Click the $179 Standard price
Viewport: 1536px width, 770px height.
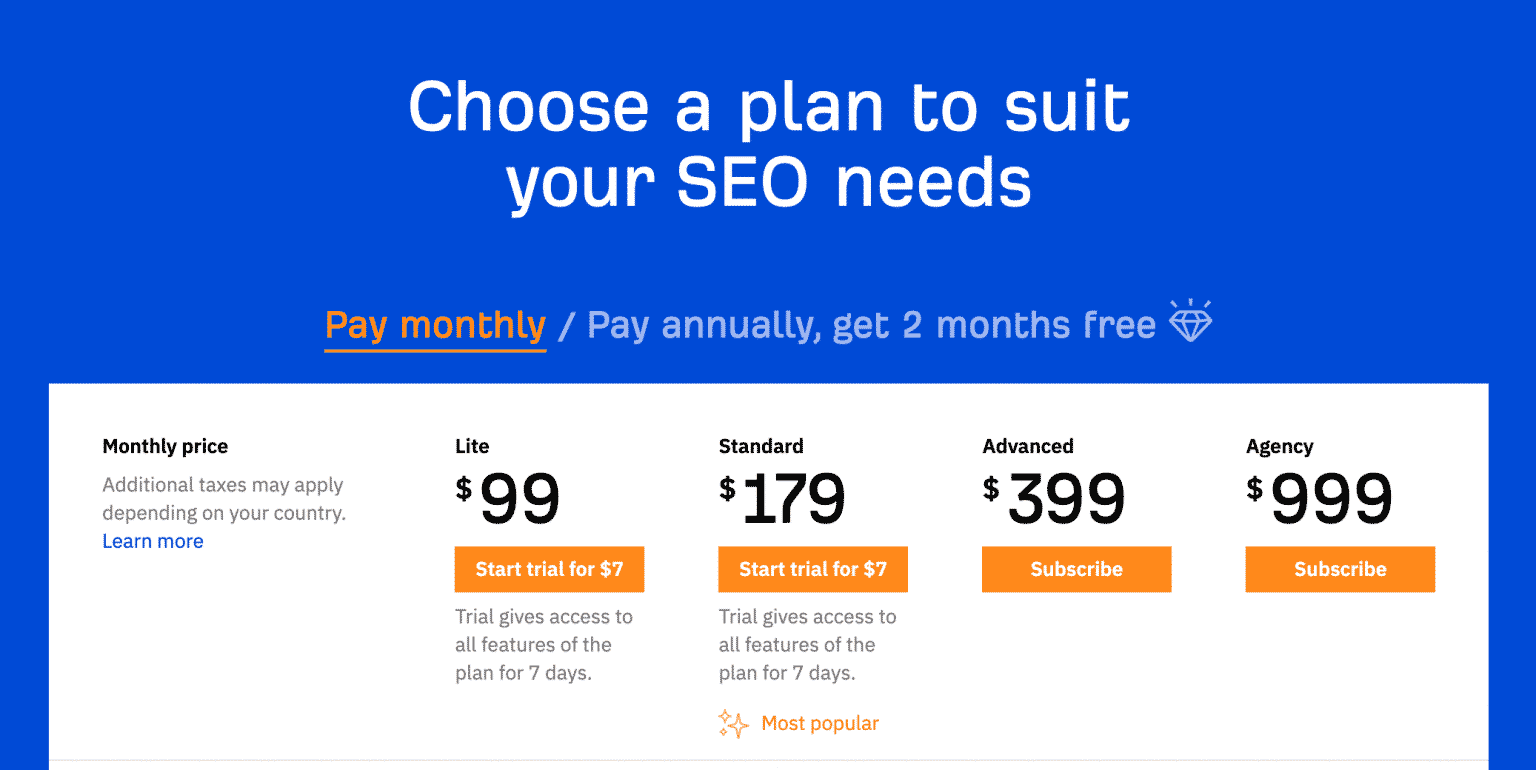pyautogui.click(x=783, y=499)
